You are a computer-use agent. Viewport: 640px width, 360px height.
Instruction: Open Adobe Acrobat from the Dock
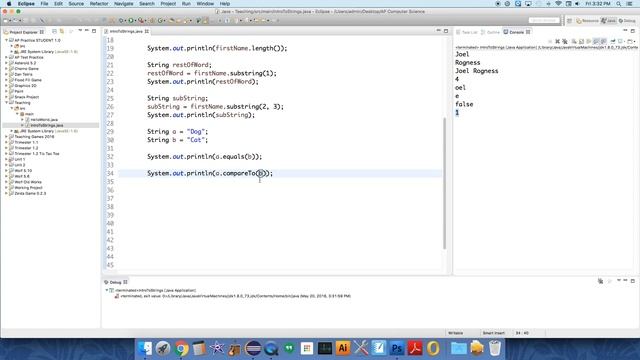click(x=415, y=348)
